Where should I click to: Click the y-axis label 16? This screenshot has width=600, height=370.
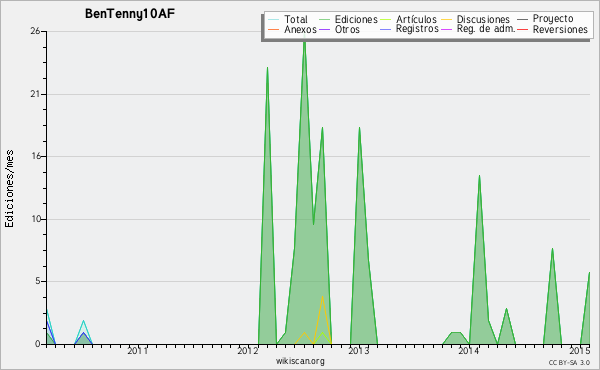[x=35, y=156]
